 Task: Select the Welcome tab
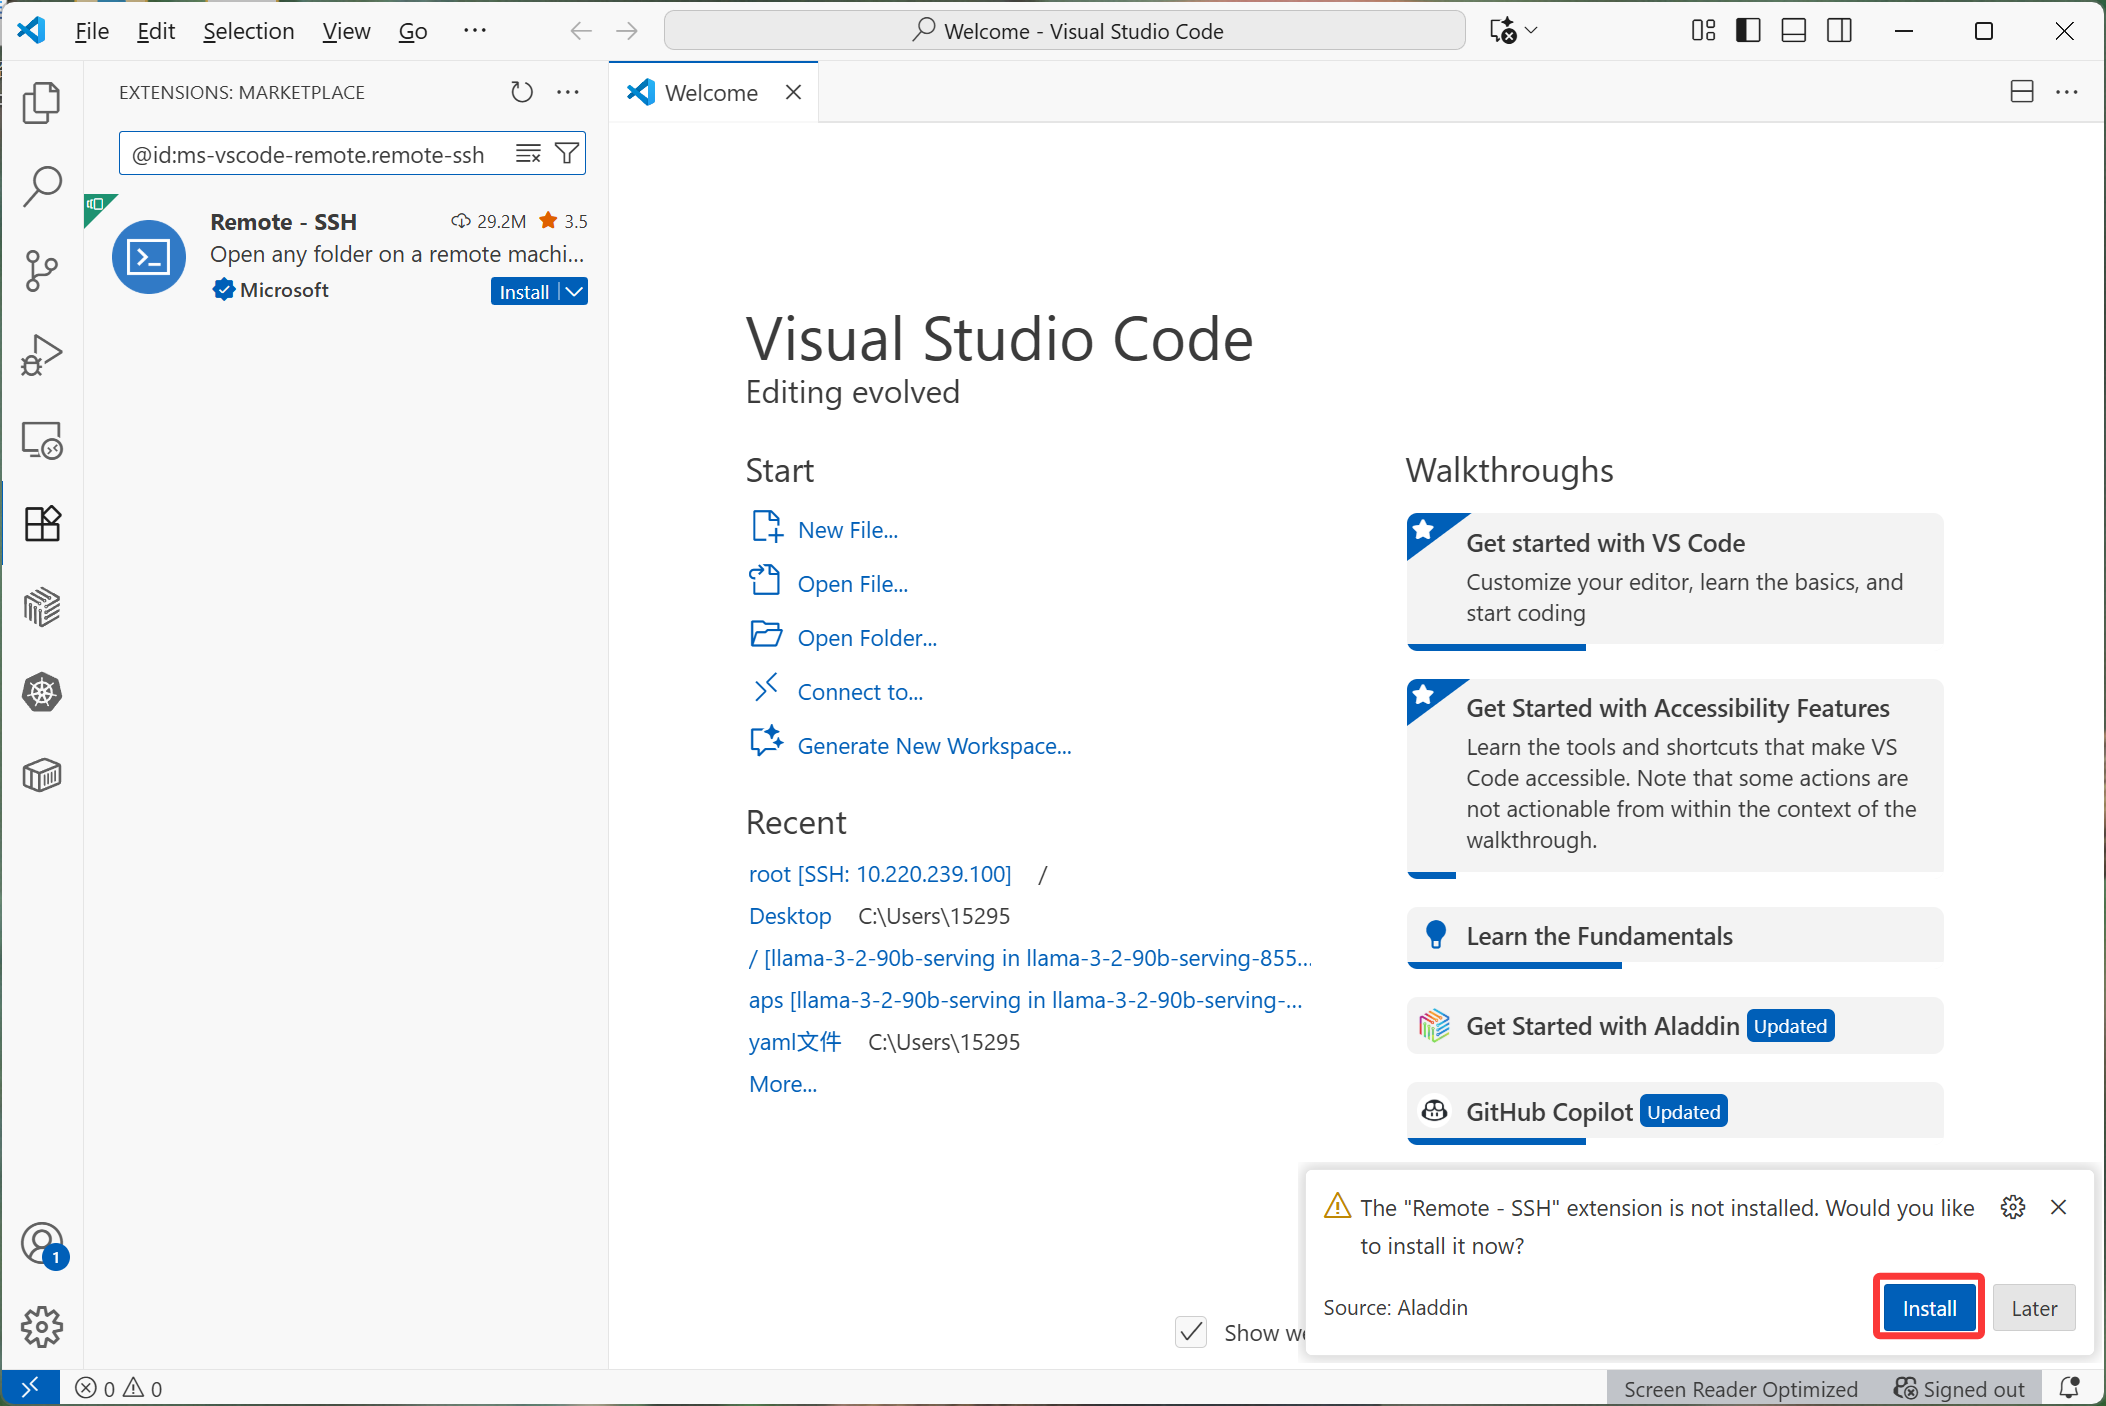click(x=710, y=92)
